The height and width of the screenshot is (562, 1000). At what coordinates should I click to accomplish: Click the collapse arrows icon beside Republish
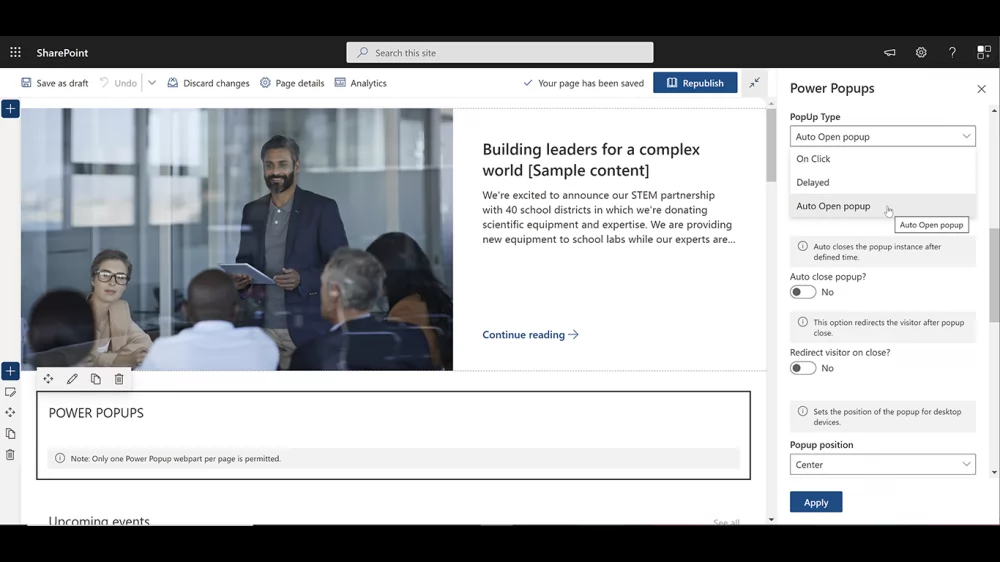(x=754, y=83)
